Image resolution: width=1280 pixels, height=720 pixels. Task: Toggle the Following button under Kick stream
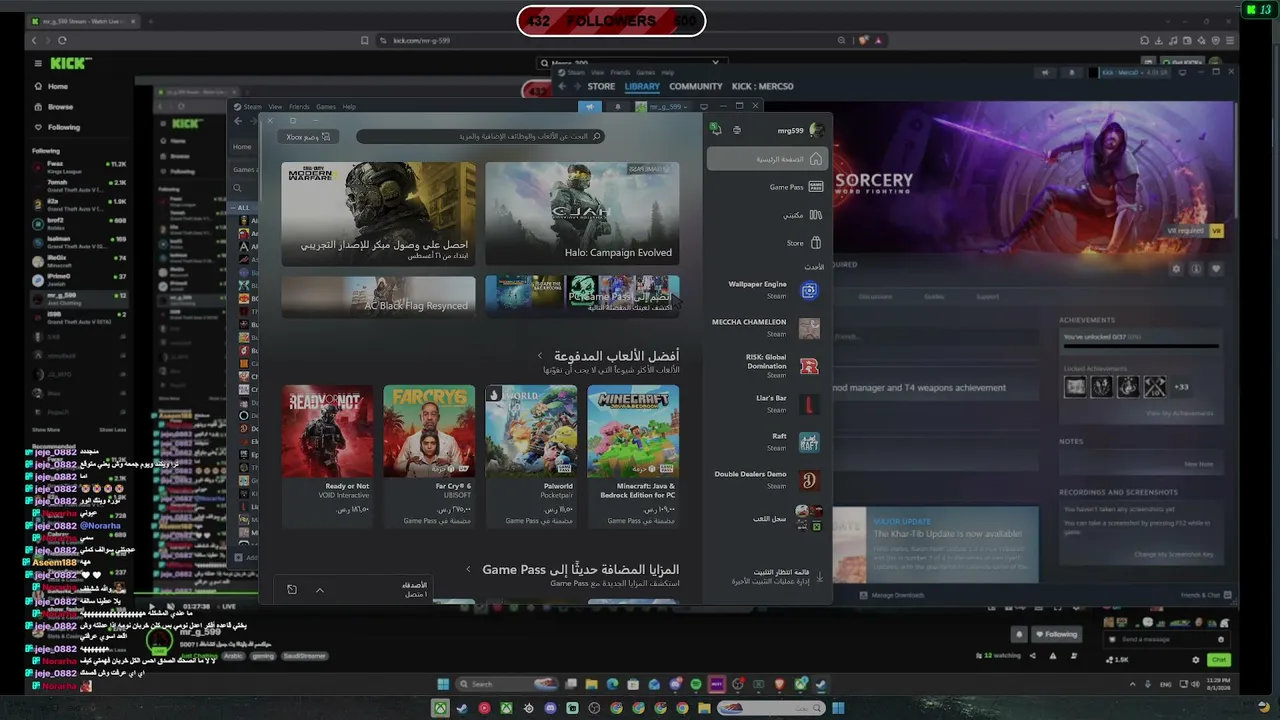click(1056, 634)
